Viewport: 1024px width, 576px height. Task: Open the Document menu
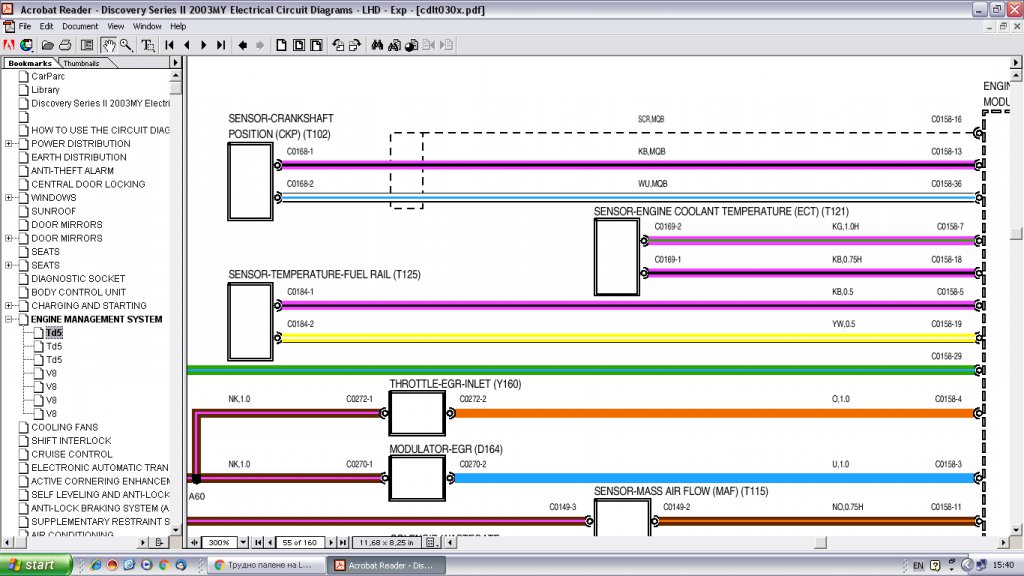tap(80, 26)
